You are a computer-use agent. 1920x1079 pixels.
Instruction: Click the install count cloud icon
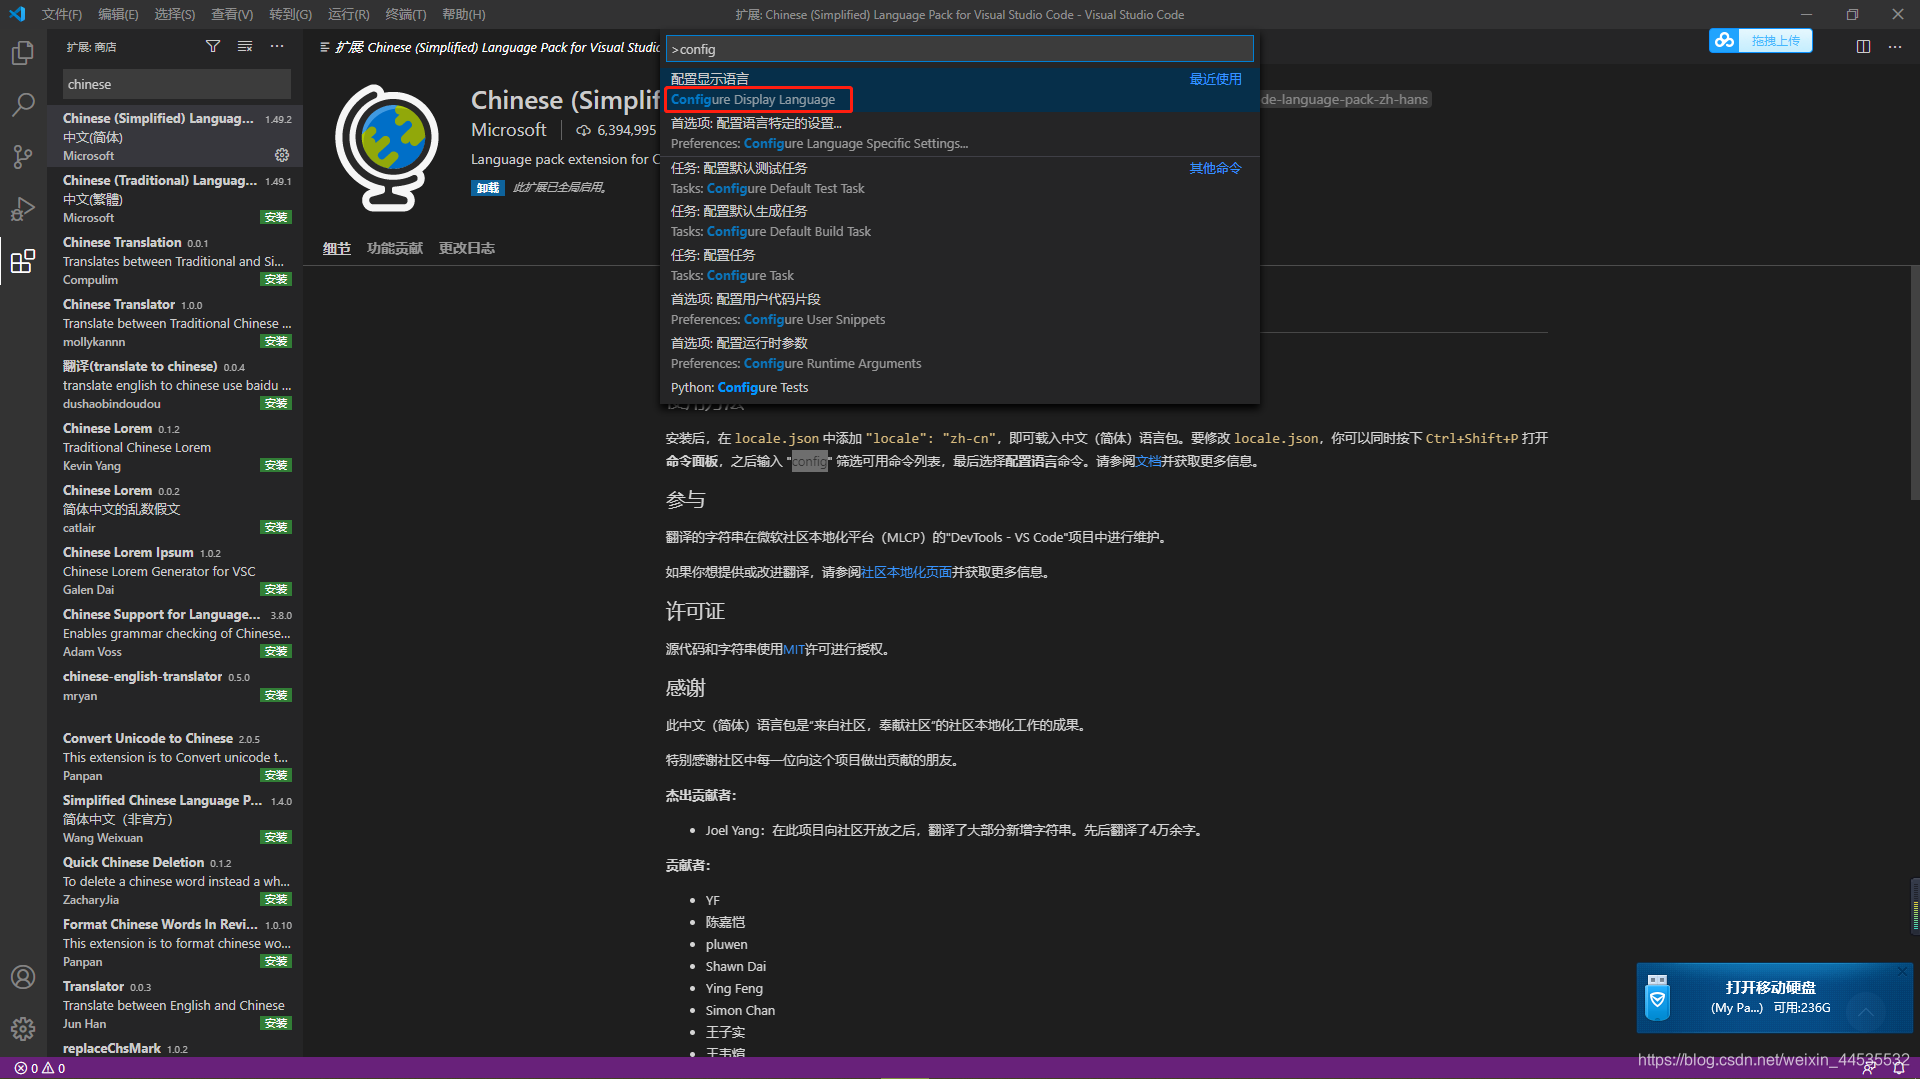[583, 130]
